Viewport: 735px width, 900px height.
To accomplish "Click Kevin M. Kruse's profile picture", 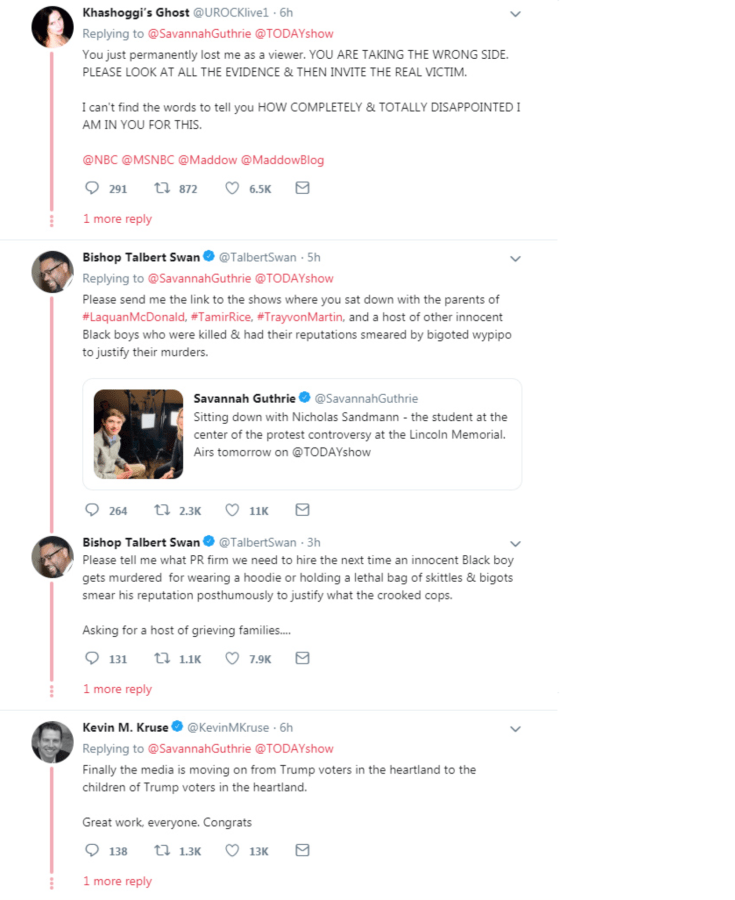I will pos(53,741).
